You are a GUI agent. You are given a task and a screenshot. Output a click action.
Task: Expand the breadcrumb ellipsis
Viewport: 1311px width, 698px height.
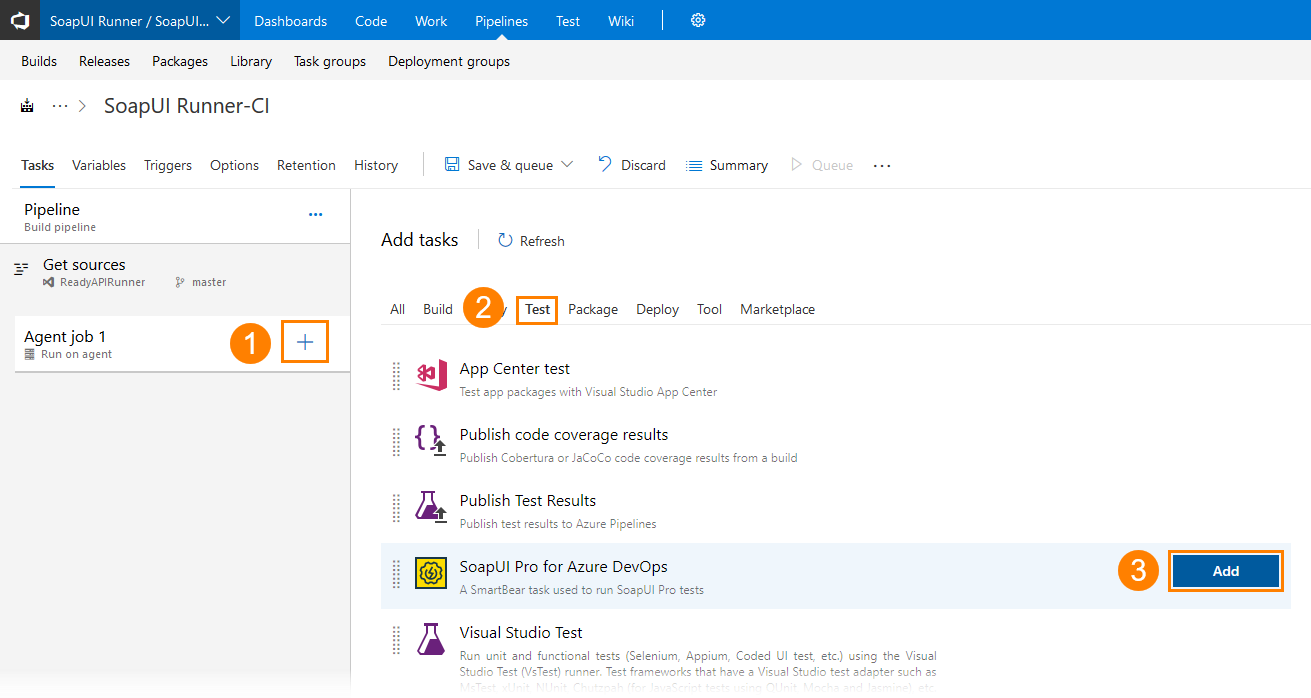coord(60,106)
